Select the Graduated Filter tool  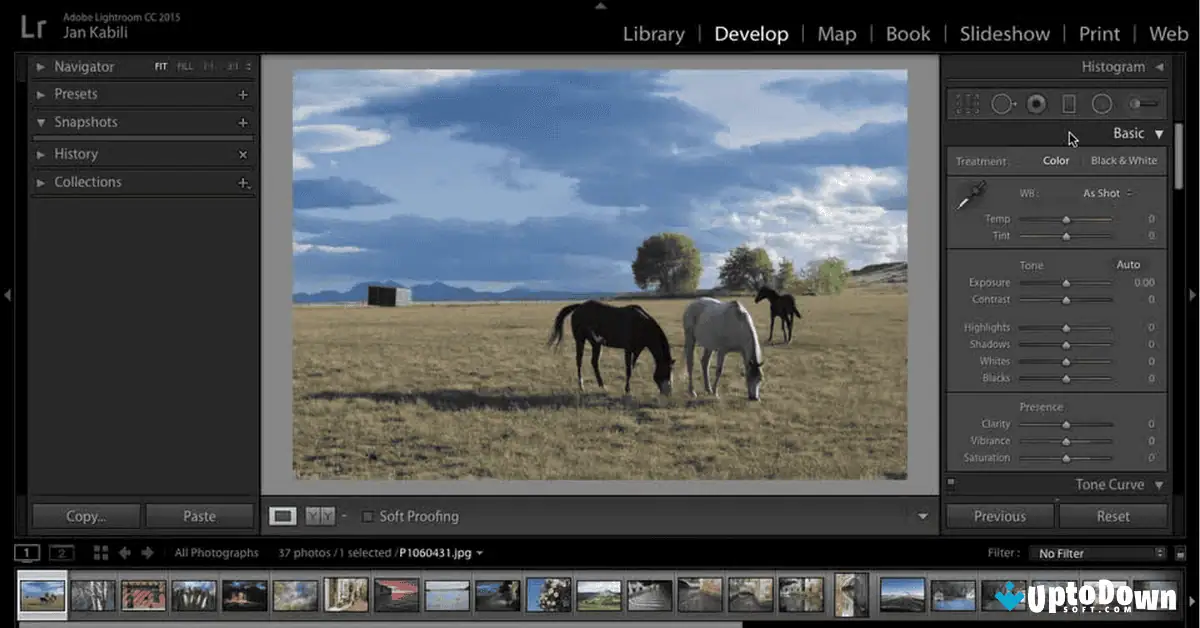click(1069, 103)
